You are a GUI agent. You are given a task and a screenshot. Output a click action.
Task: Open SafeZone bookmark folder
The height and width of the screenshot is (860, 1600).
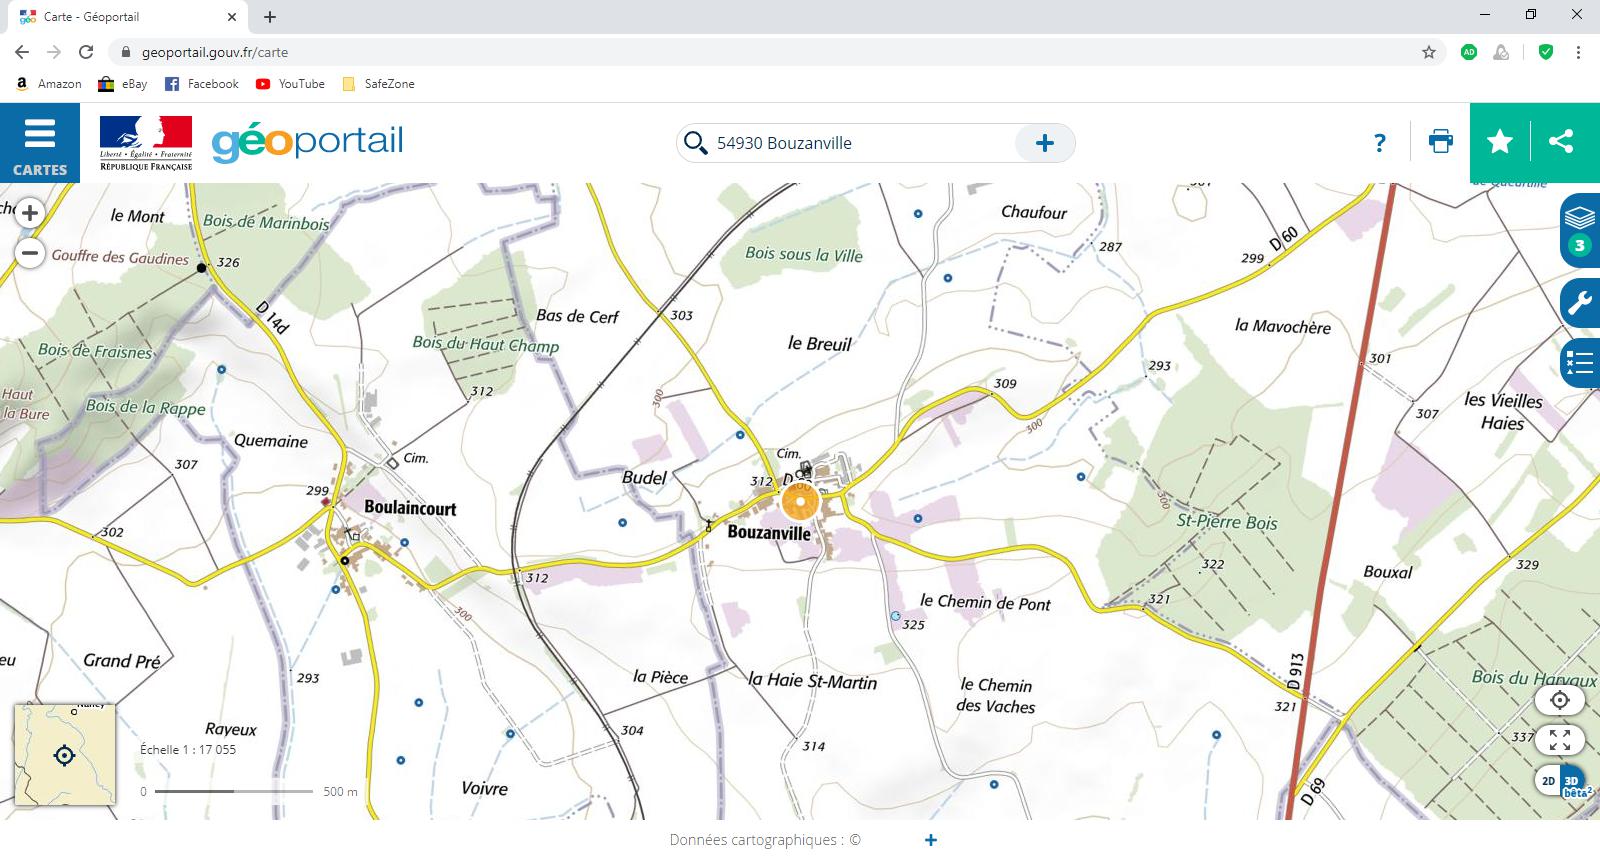[x=378, y=84]
